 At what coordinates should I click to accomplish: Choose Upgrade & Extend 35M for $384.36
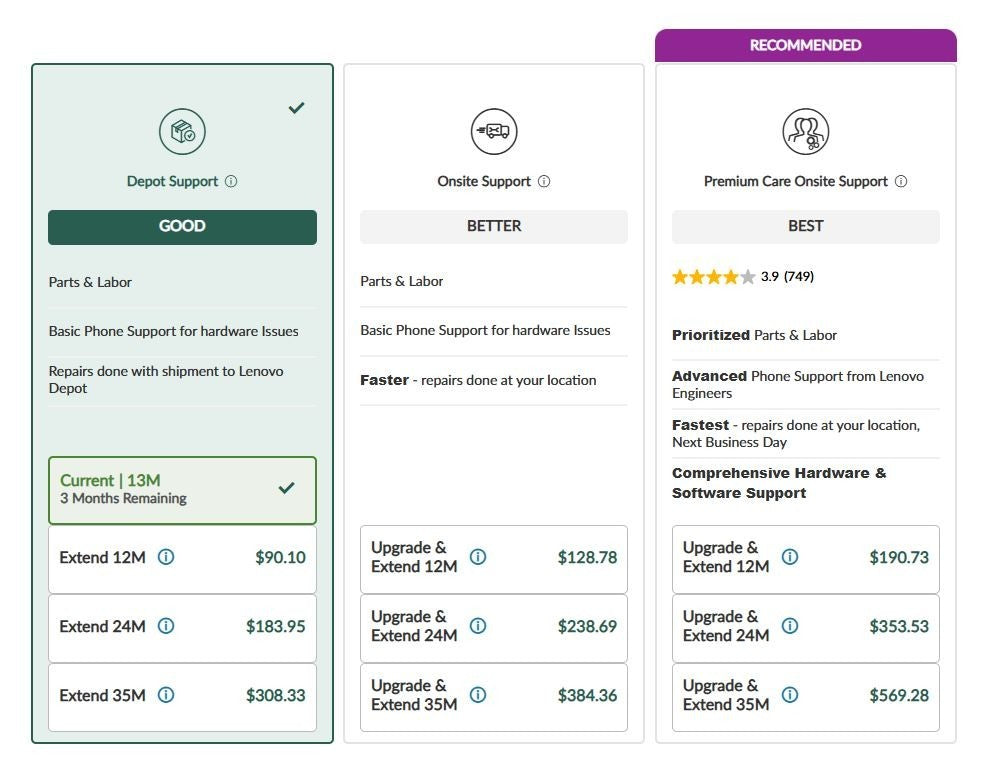pos(494,696)
